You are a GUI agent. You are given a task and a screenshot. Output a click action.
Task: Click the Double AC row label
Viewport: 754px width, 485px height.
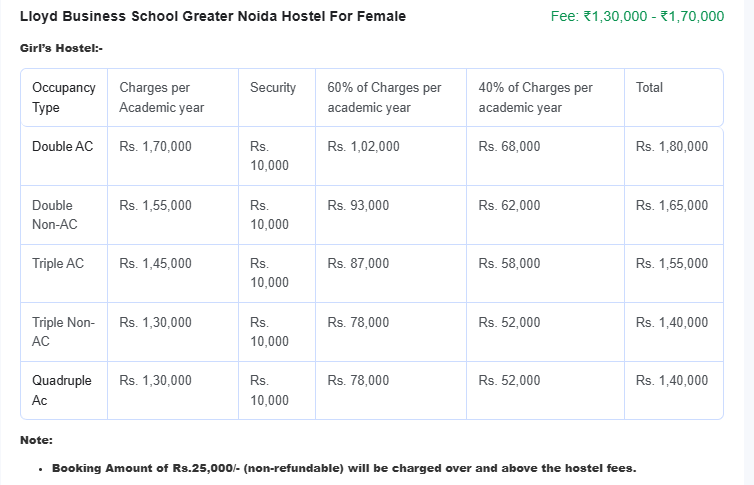coord(62,146)
